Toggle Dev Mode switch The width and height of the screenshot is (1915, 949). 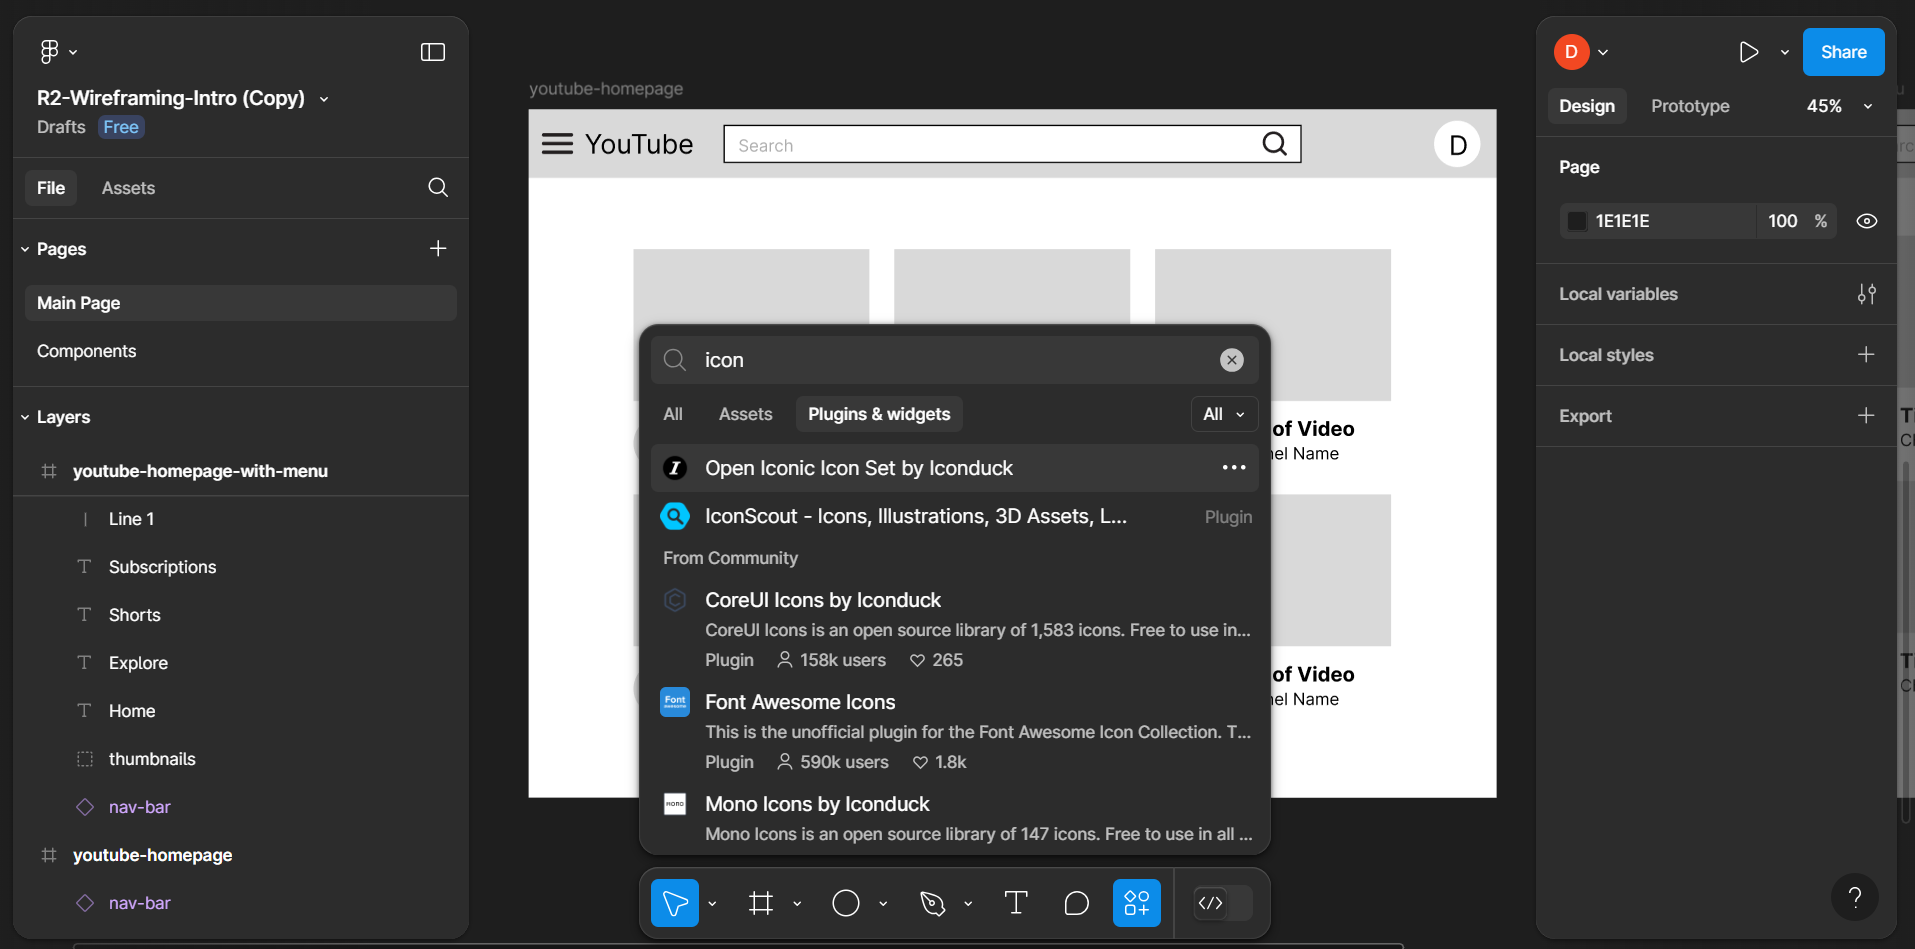coord(1223,903)
